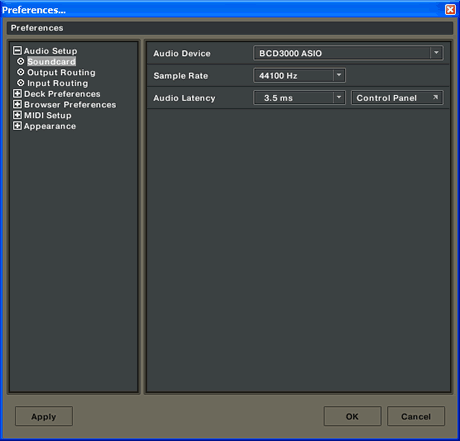
Task: Click the Control Panel button
Action: [x=397, y=98]
